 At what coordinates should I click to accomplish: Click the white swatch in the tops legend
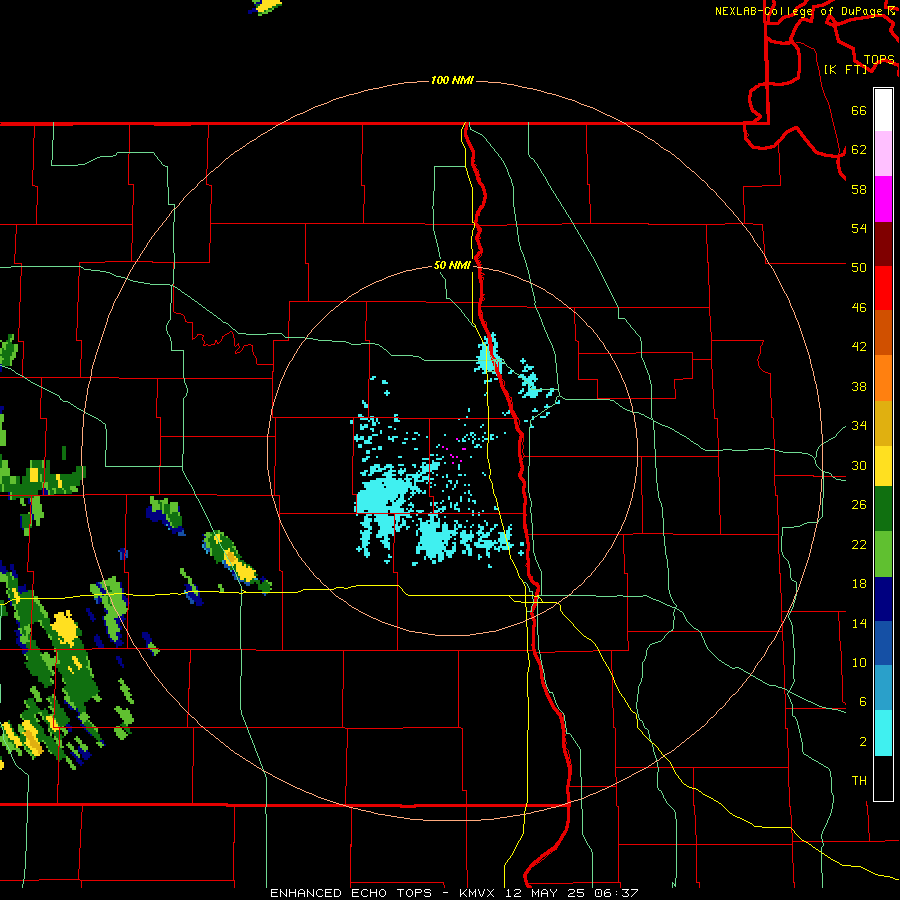point(883,110)
